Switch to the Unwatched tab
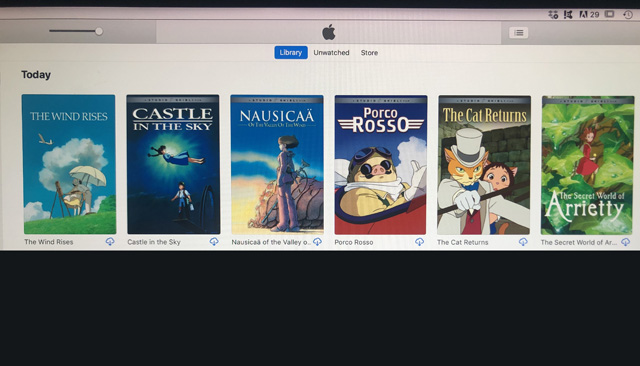This screenshot has height=366, width=640. click(331, 53)
